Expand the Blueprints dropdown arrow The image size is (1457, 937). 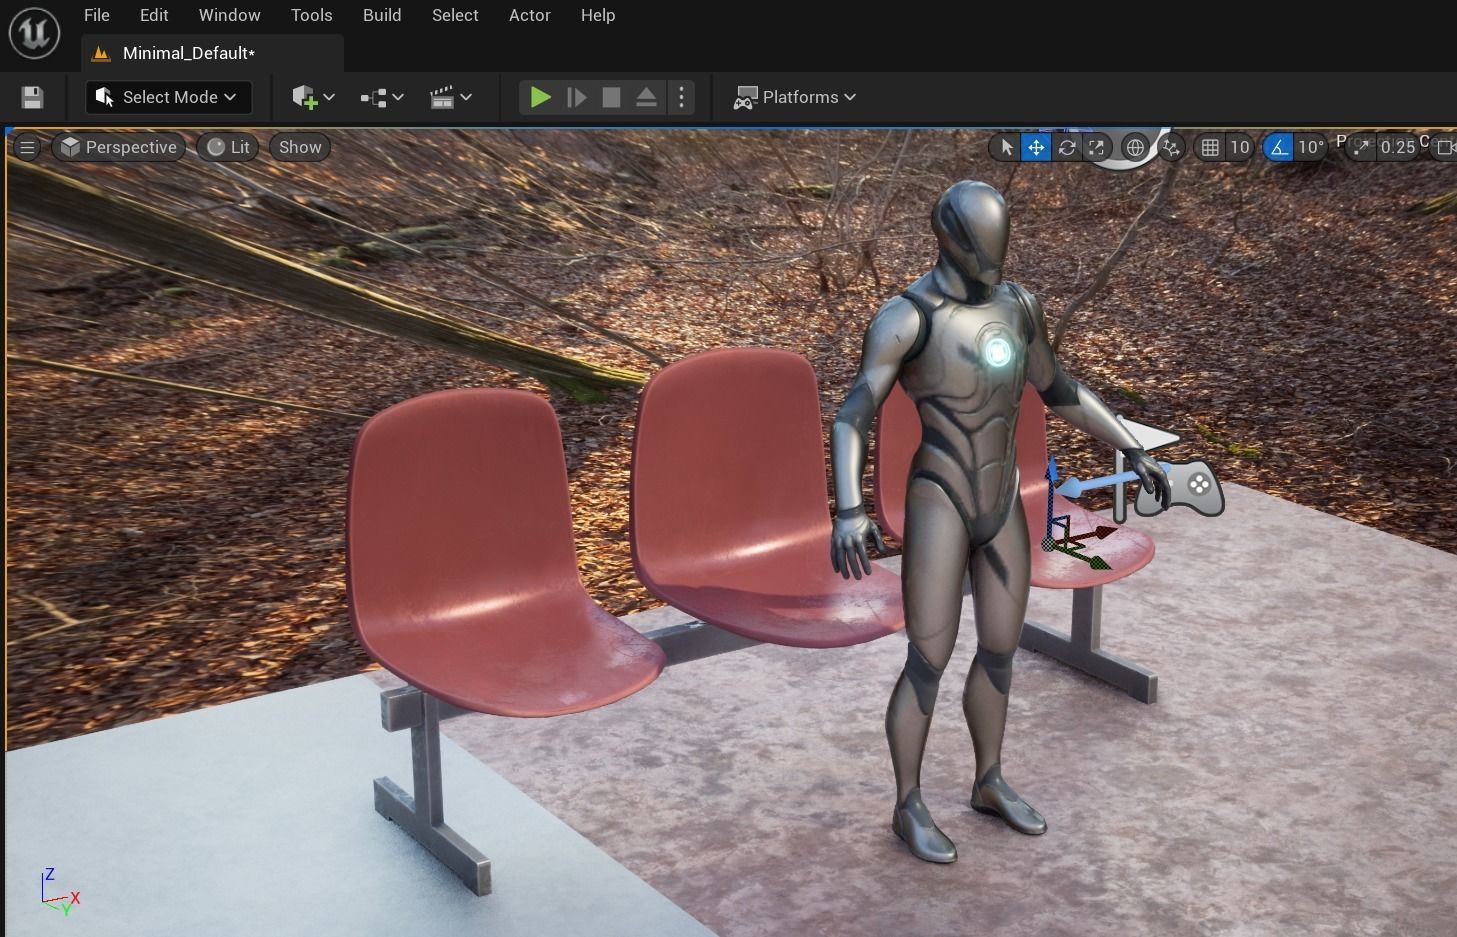pyautogui.click(x=398, y=97)
